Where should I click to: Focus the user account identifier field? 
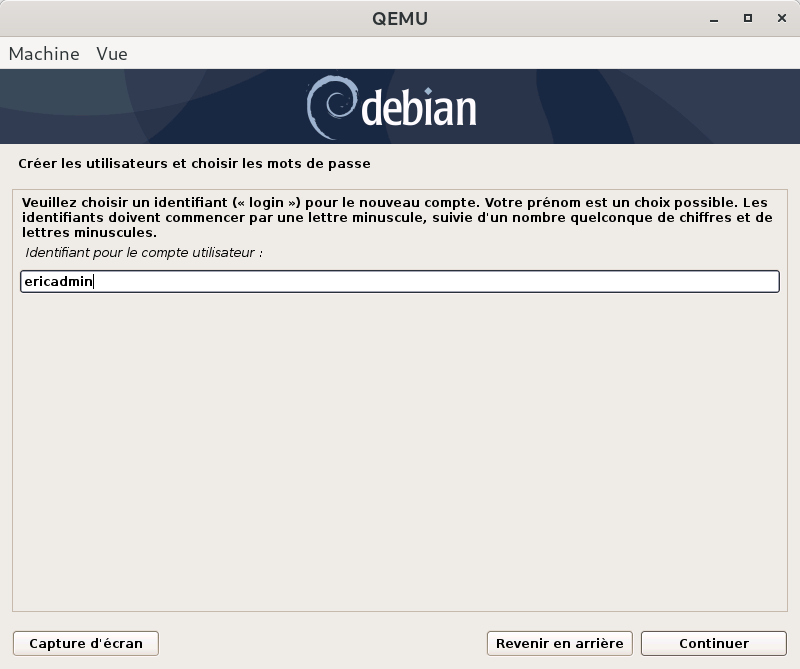(x=400, y=282)
